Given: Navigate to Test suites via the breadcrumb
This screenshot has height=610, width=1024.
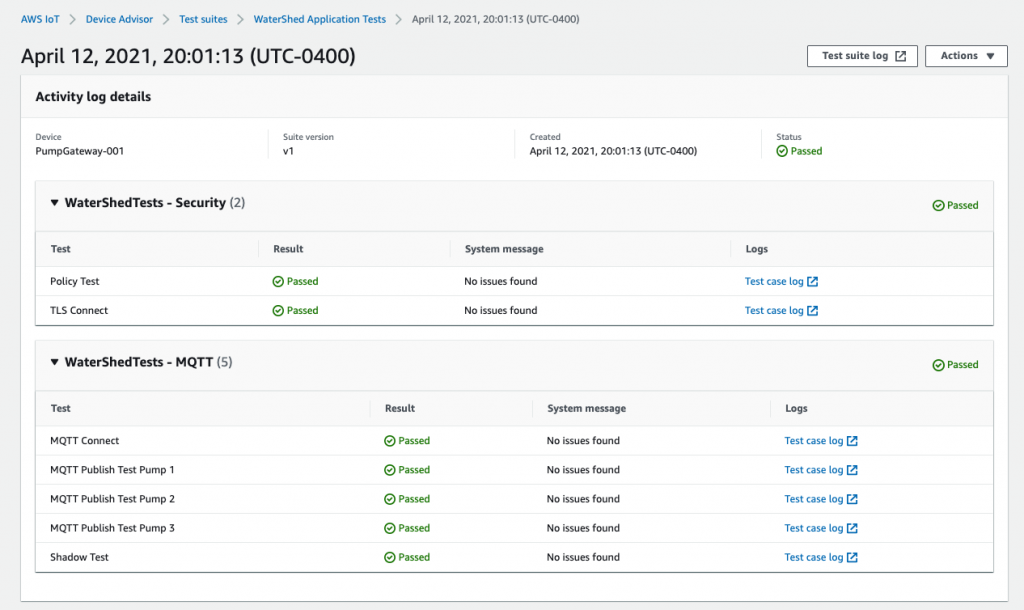Looking at the screenshot, I should pyautogui.click(x=203, y=18).
